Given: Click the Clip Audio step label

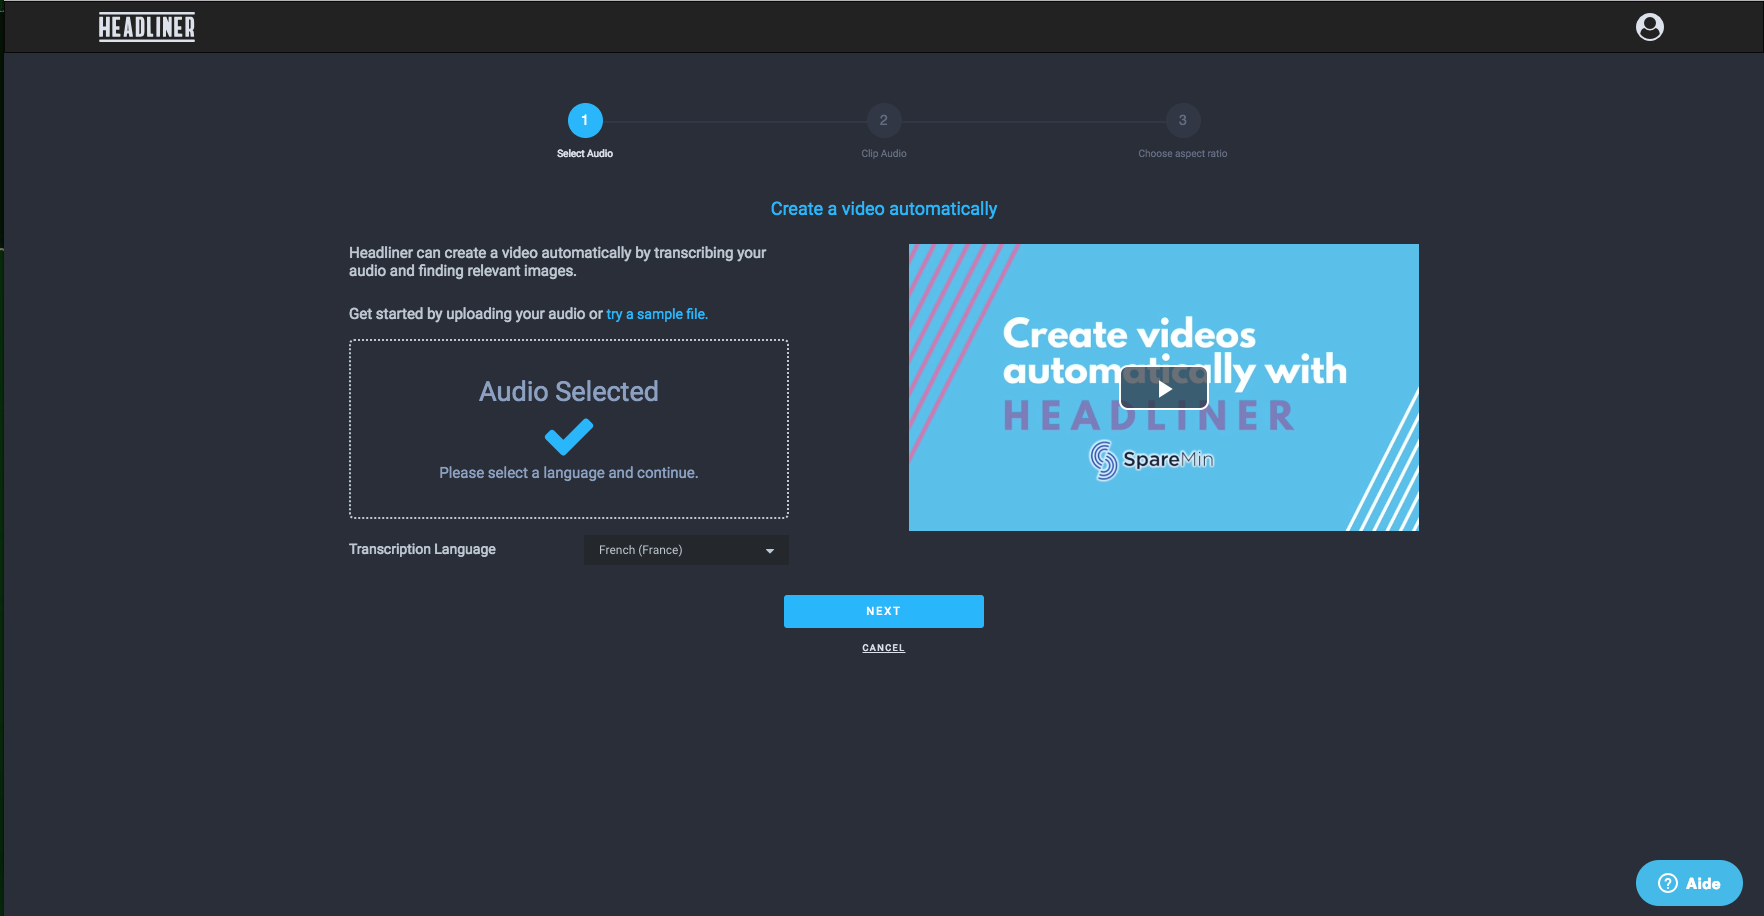Looking at the screenshot, I should (x=884, y=154).
